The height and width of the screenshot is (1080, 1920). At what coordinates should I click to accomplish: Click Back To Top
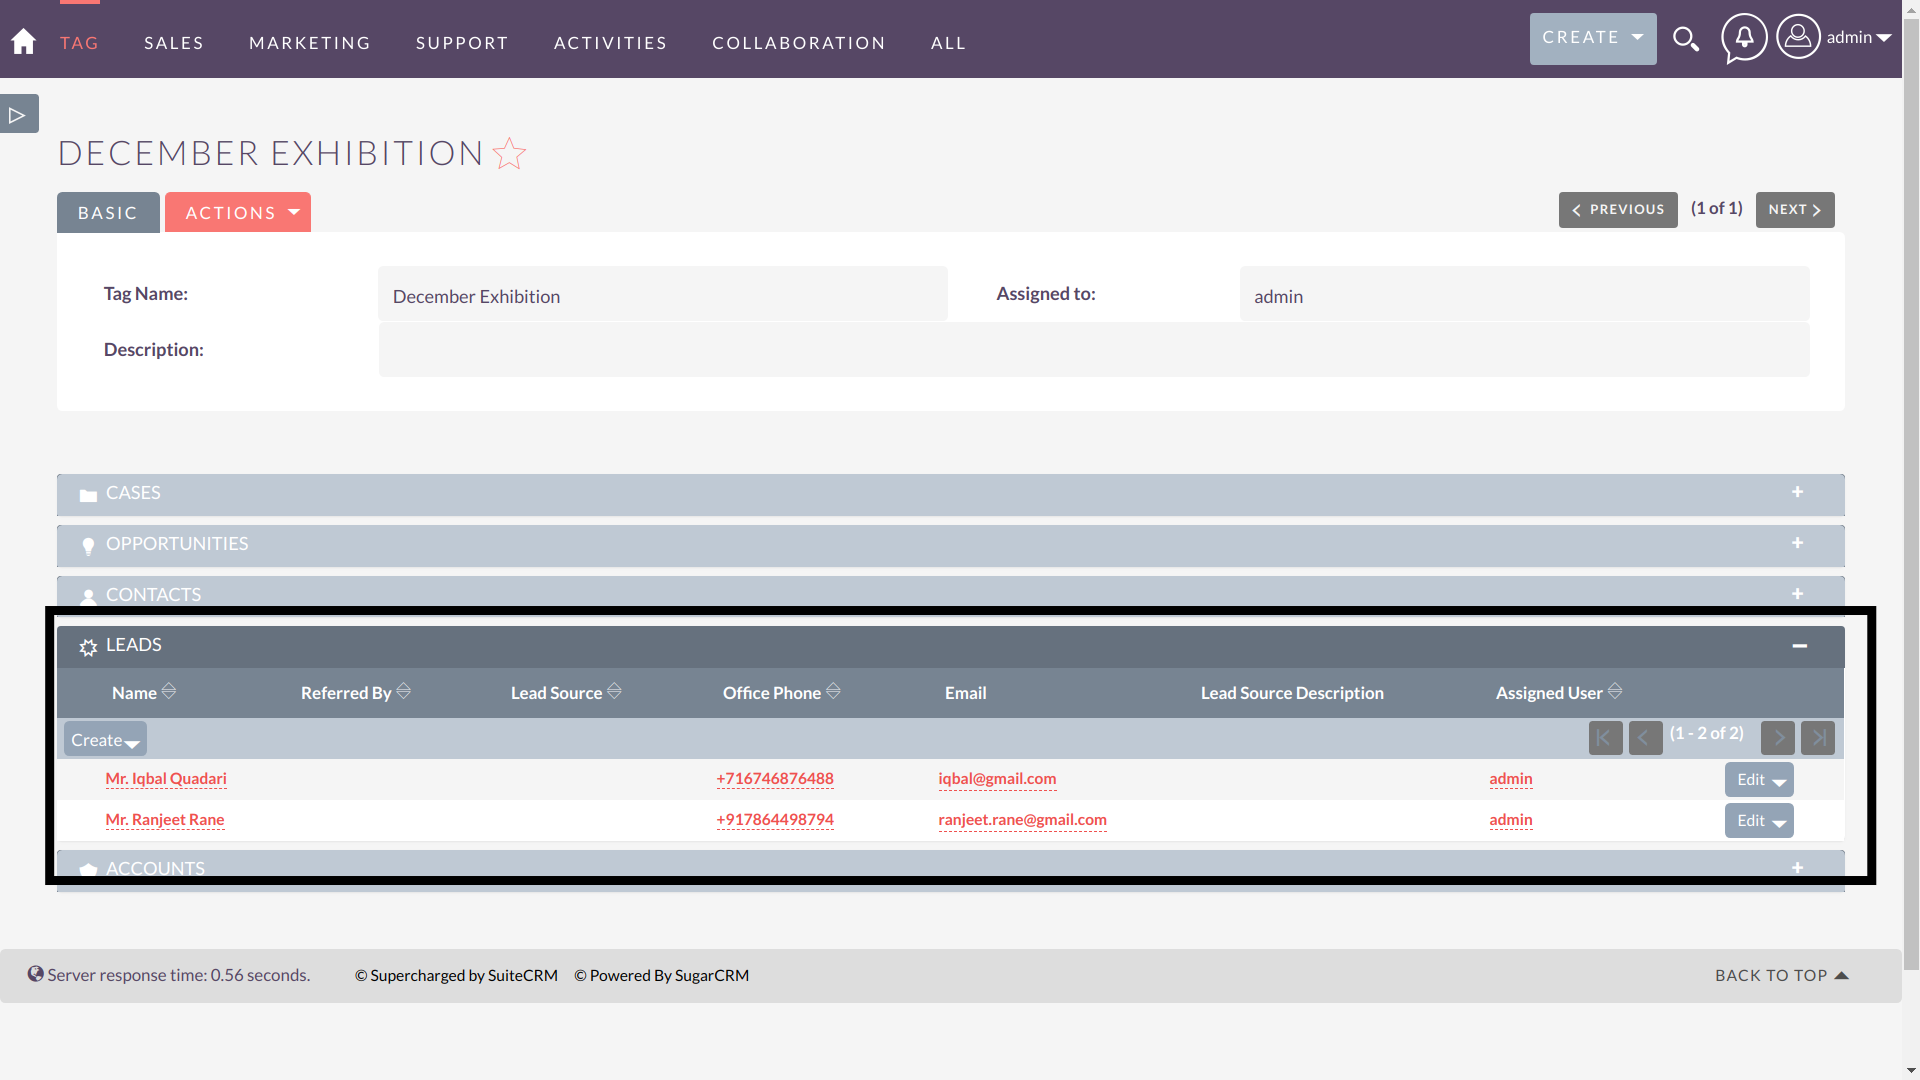(x=1782, y=975)
